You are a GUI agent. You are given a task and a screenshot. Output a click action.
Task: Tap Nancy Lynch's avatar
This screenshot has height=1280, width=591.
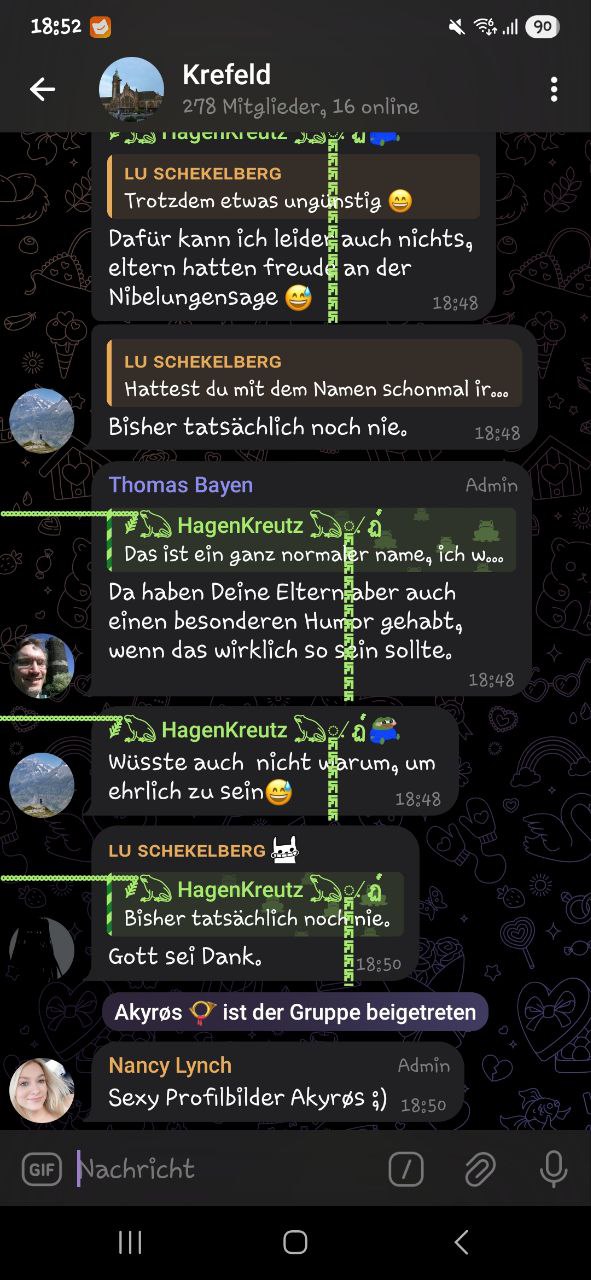[x=42, y=1090]
